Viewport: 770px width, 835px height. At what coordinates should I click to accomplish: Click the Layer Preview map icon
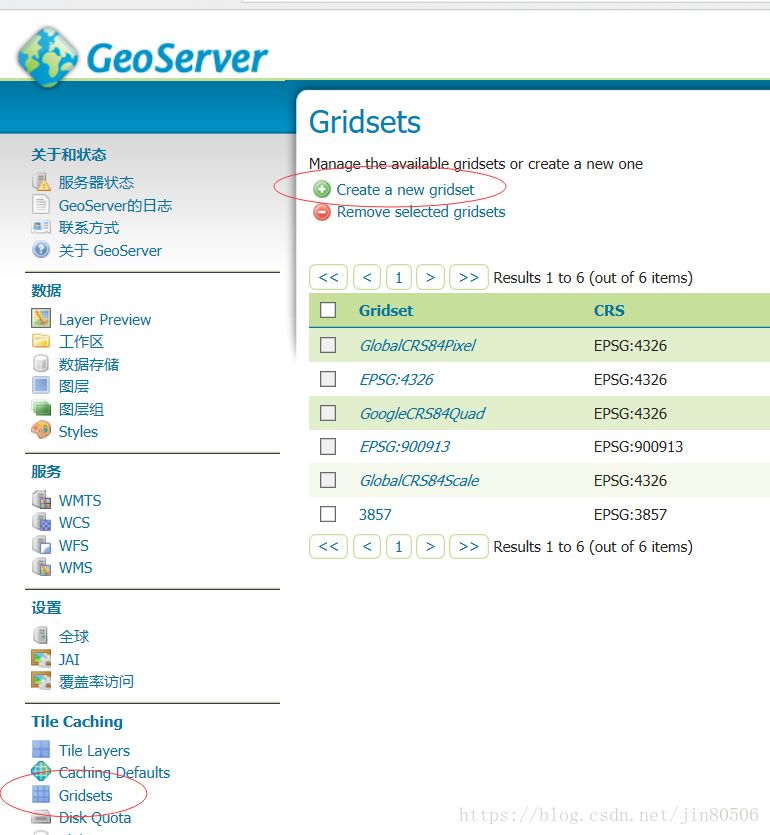pyautogui.click(x=41, y=318)
